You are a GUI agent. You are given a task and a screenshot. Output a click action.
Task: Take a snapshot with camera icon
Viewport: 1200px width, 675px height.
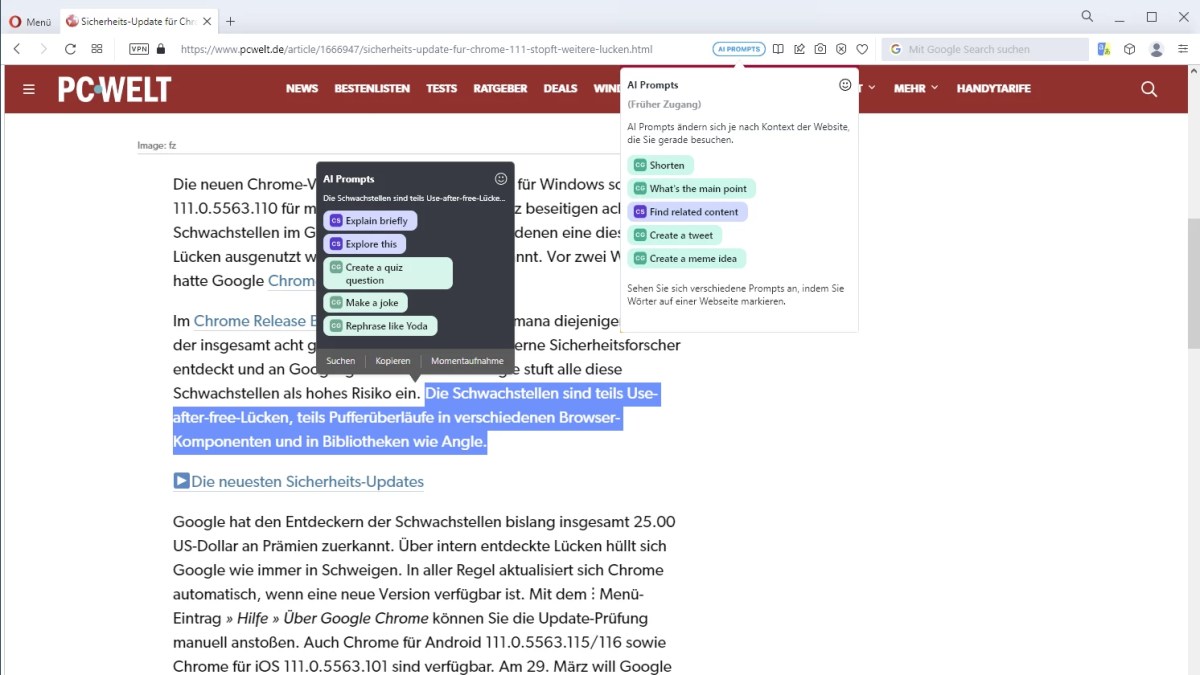820,49
